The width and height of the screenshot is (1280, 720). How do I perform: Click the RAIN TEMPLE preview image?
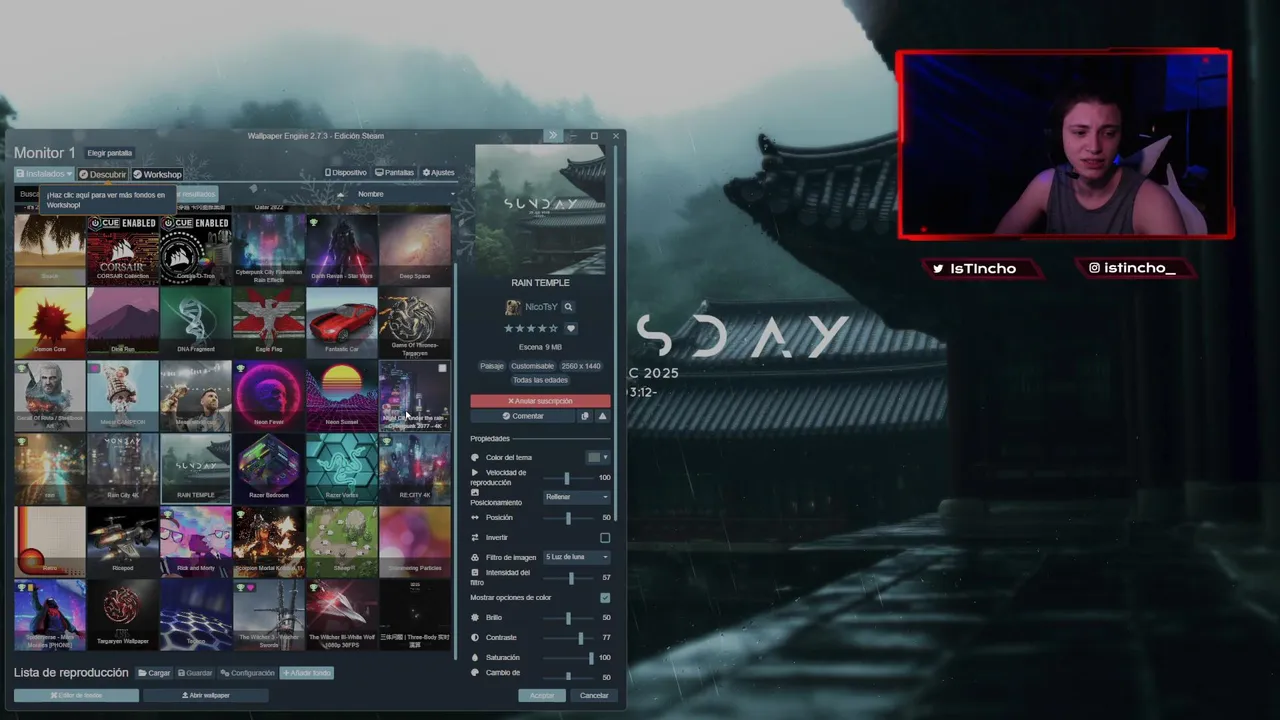point(540,209)
